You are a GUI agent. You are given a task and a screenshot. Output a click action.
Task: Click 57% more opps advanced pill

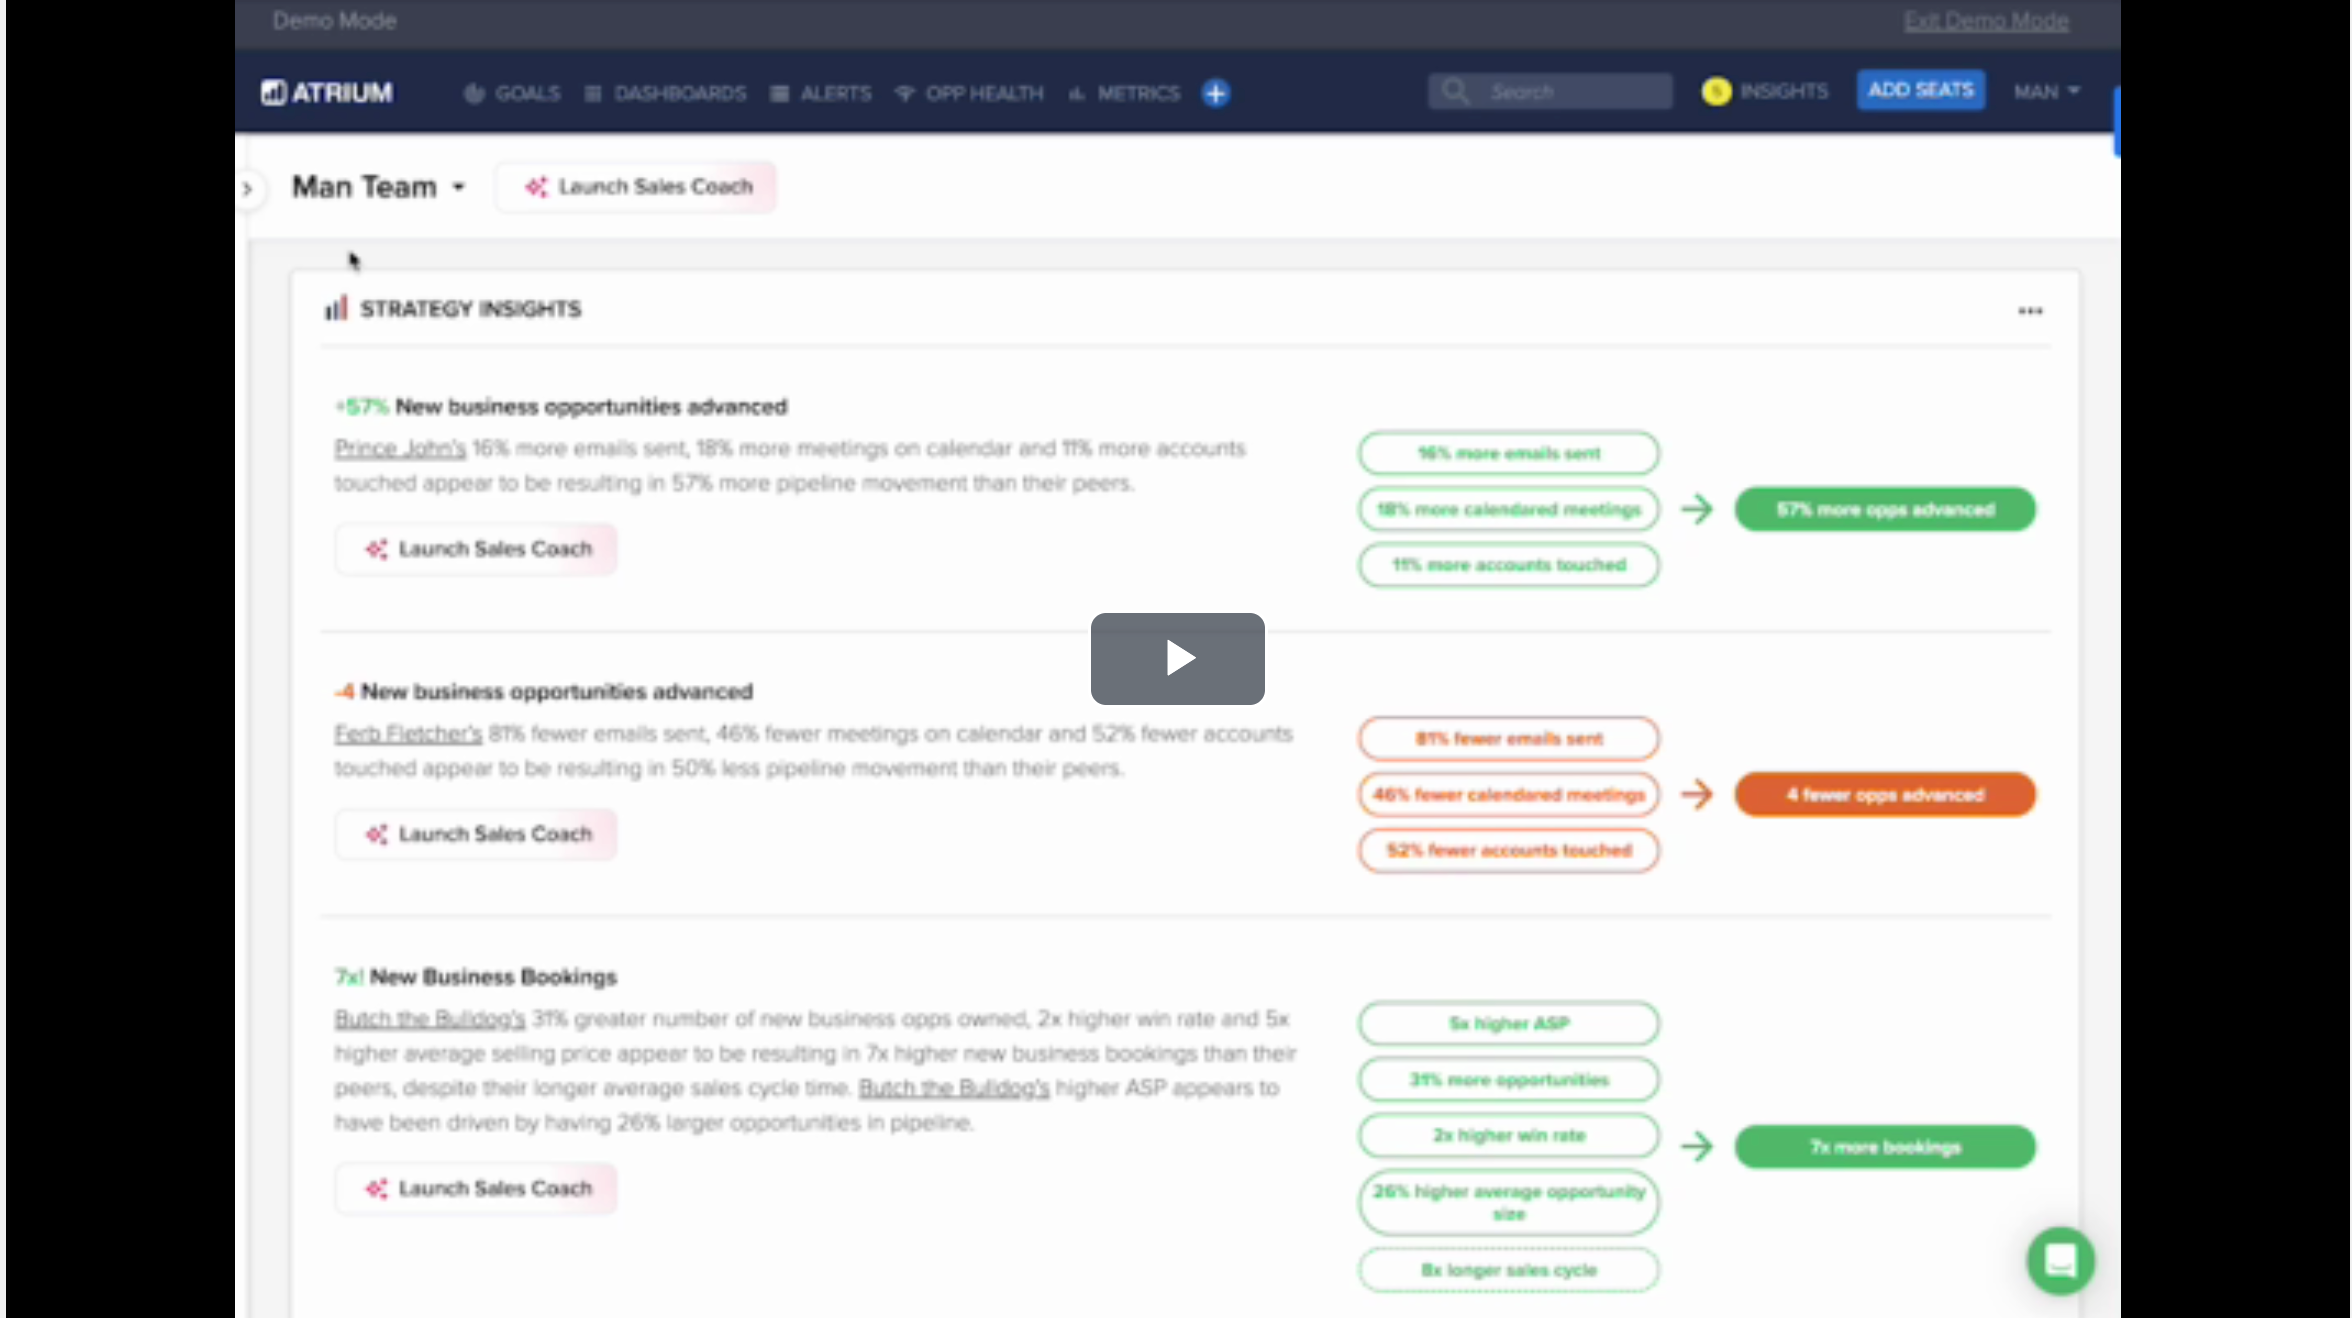coord(1885,509)
